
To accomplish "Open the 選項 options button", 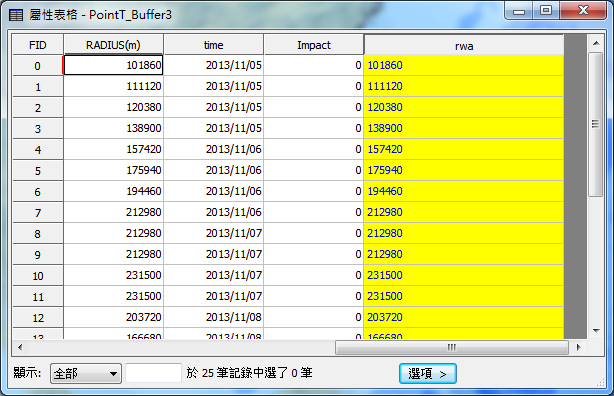I will pyautogui.click(x=428, y=374).
